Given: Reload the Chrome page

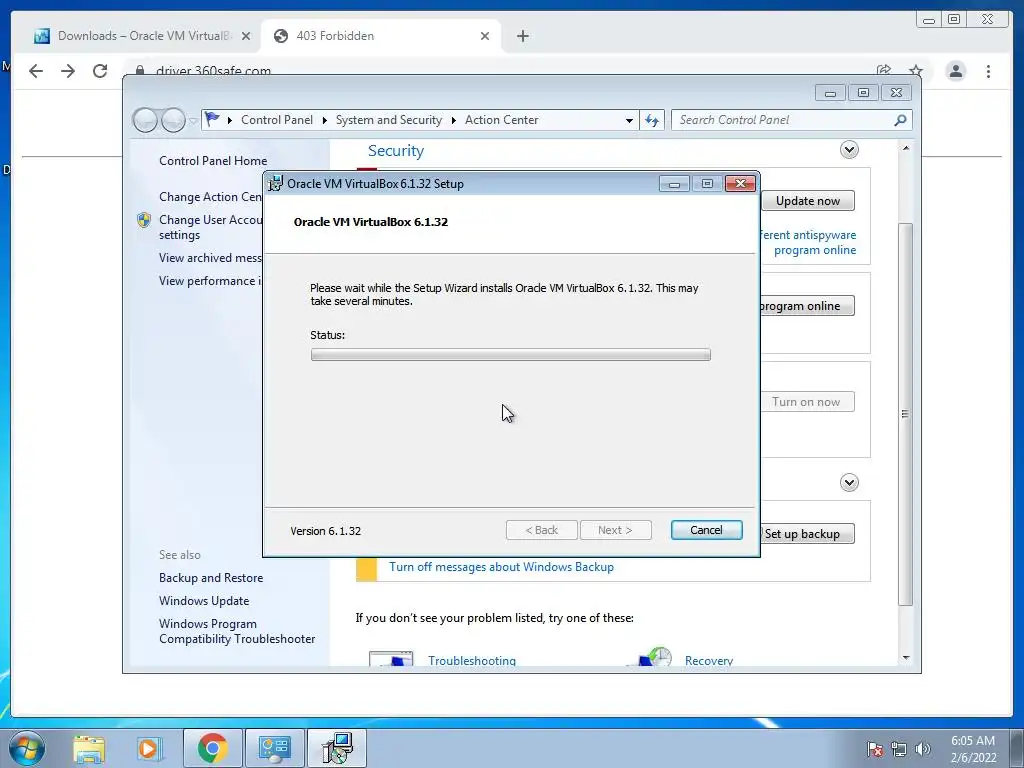Looking at the screenshot, I should [x=100, y=71].
